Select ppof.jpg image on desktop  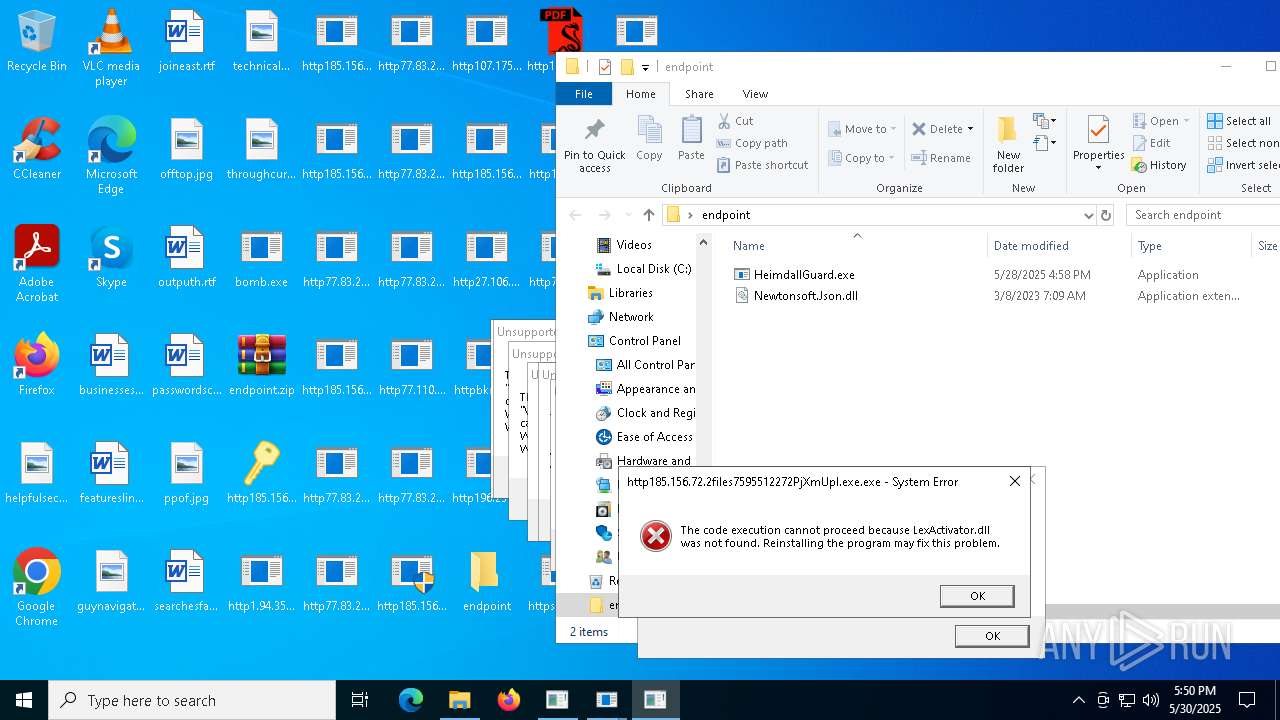coord(186,472)
